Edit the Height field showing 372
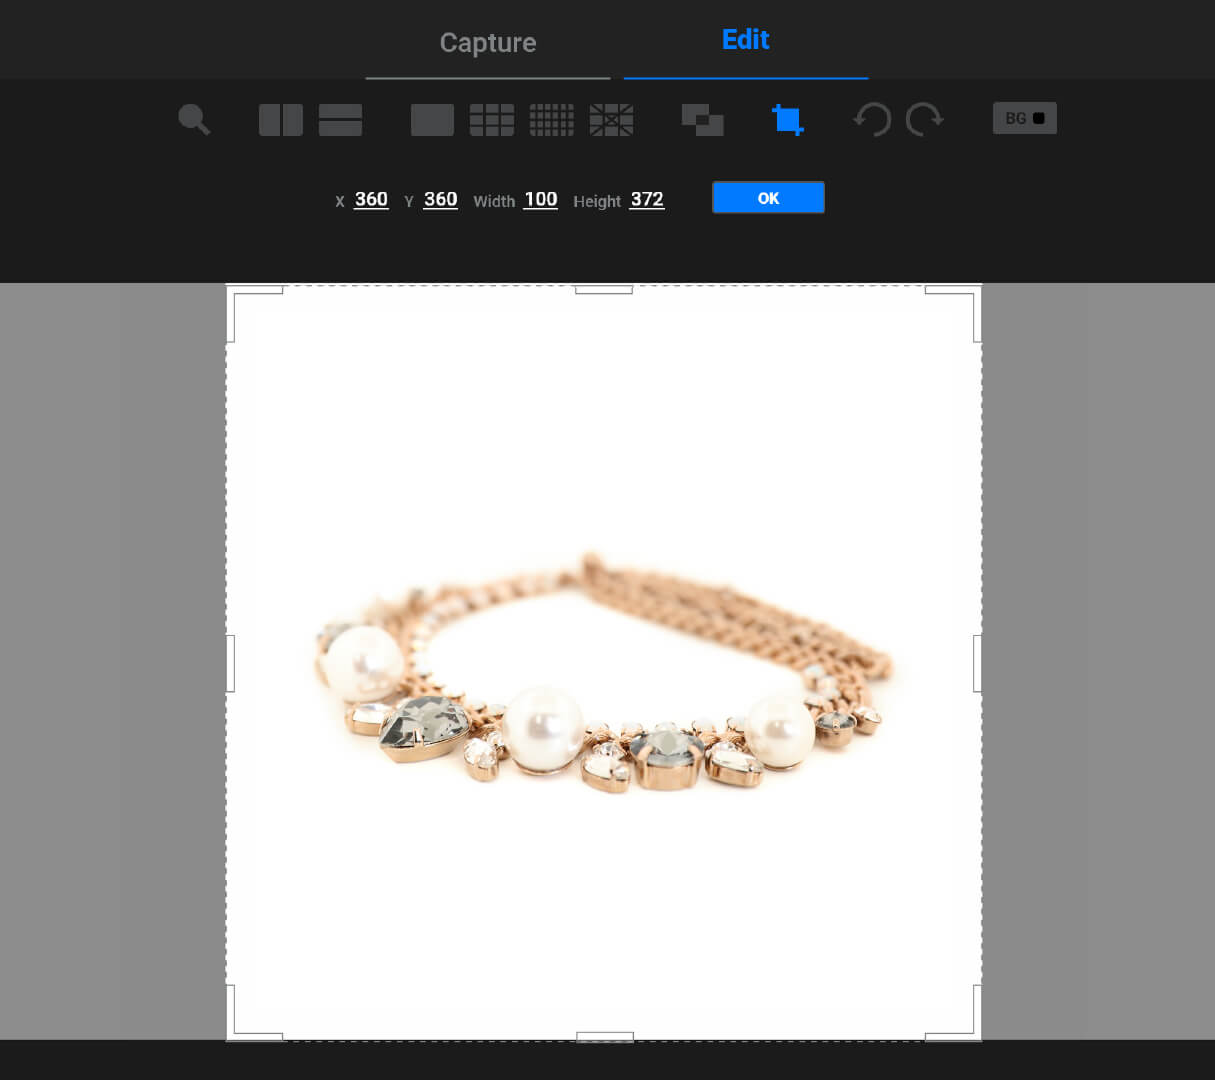Image resolution: width=1215 pixels, height=1080 pixels. coord(647,199)
